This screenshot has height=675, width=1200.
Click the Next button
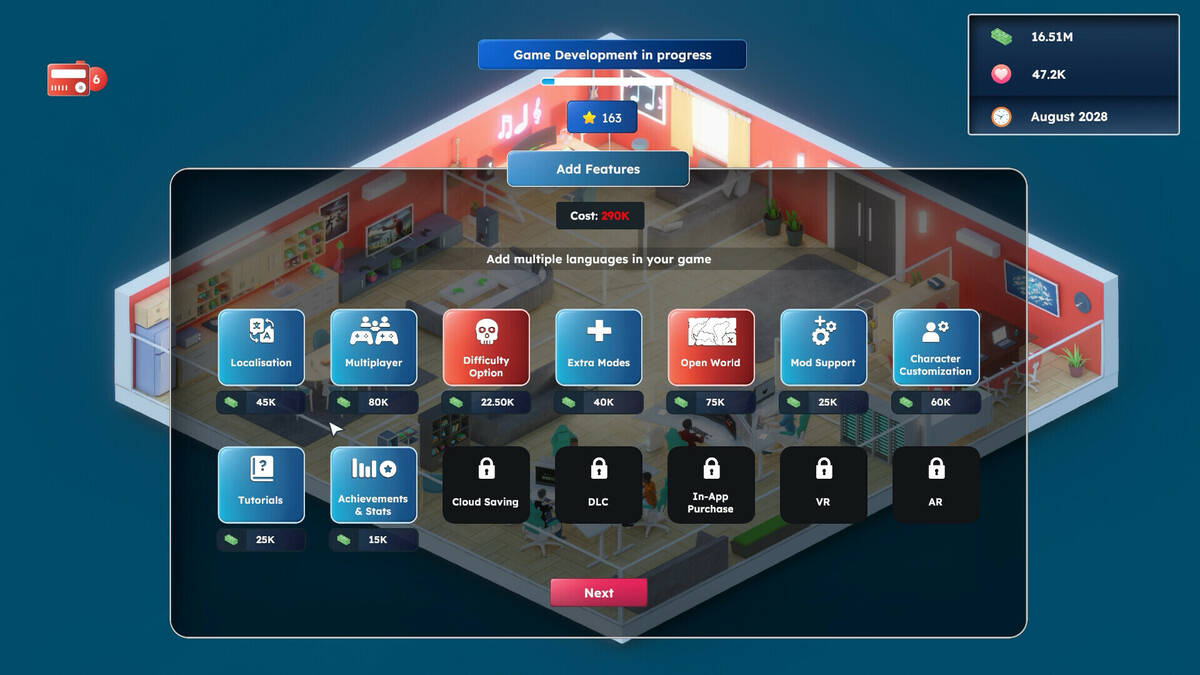tap(599, 593)
